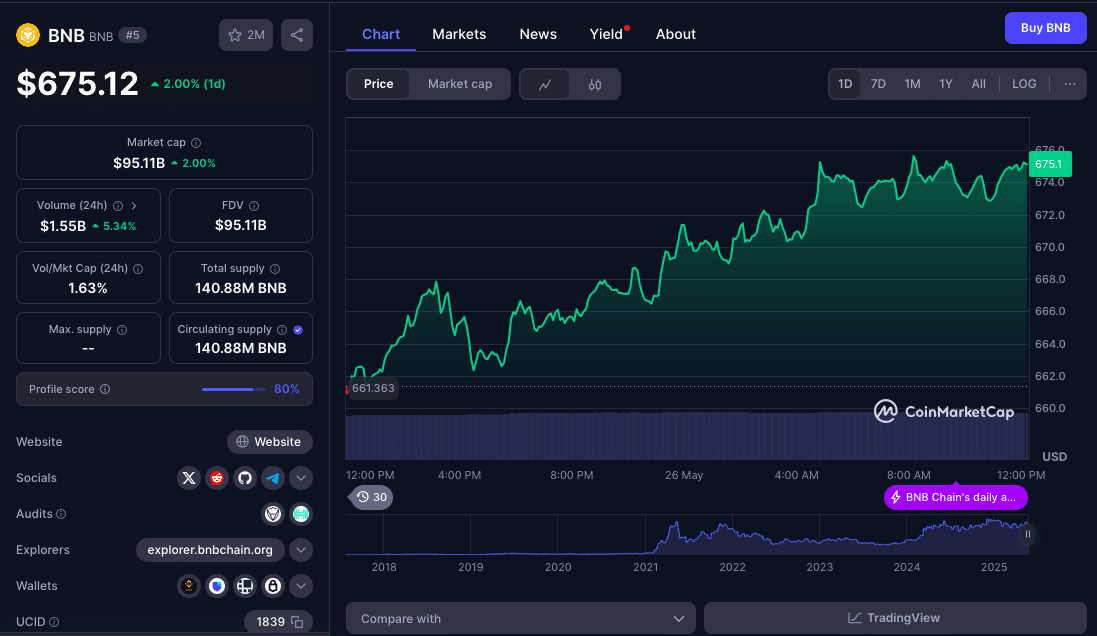The width and height of the screenshot is (1097, 636).
Task: Switch chart data to Market cap
Action: pyautogui.click(x=460, y=84)
